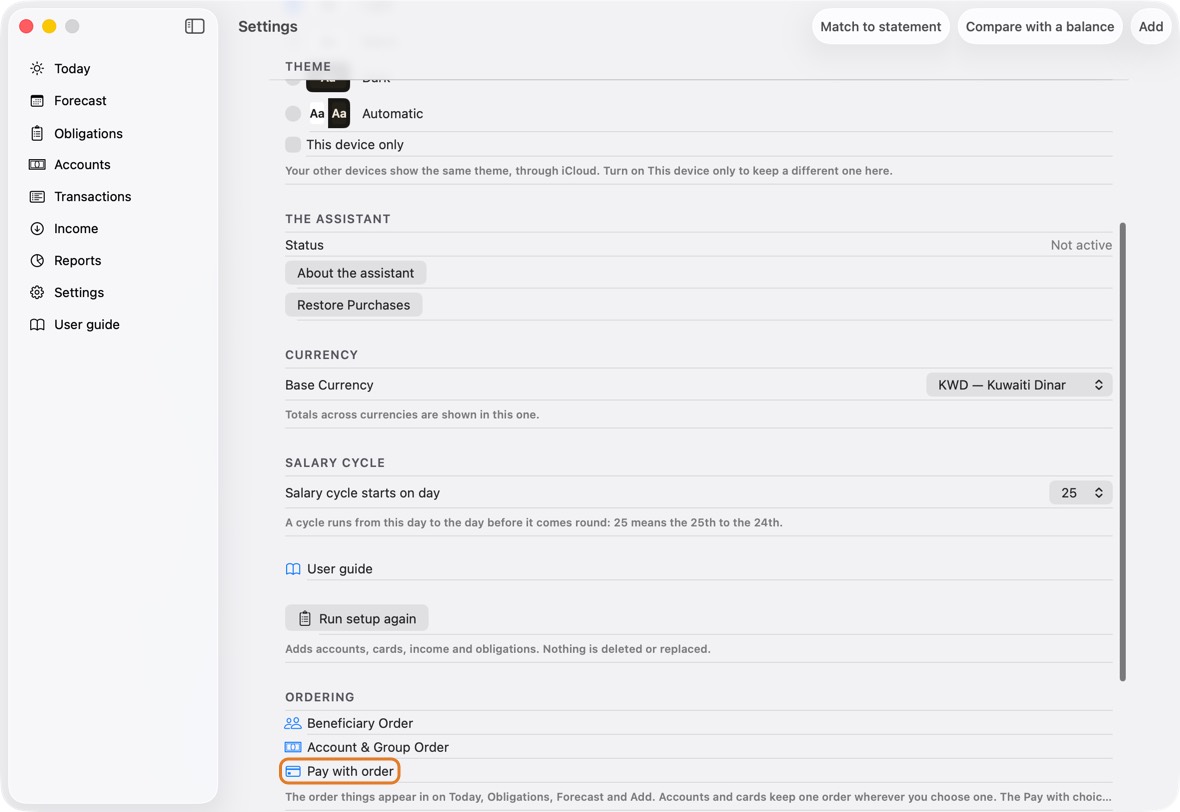Click Match to statement button

coord(880,26)
